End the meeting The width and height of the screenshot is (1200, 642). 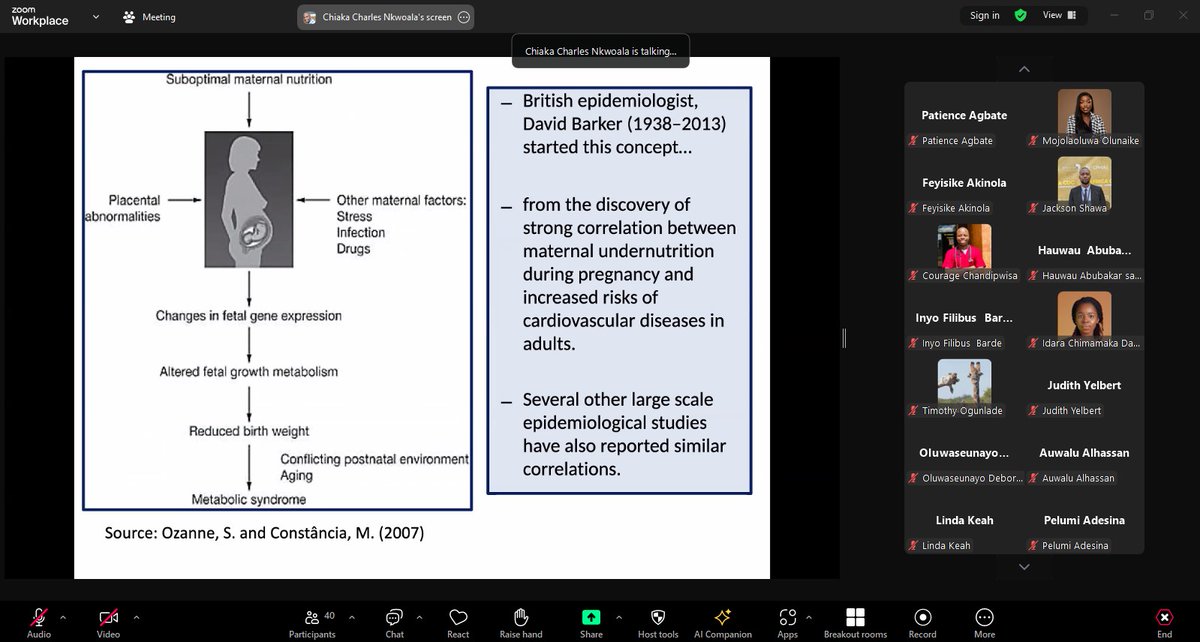[x=1164, y=622]
